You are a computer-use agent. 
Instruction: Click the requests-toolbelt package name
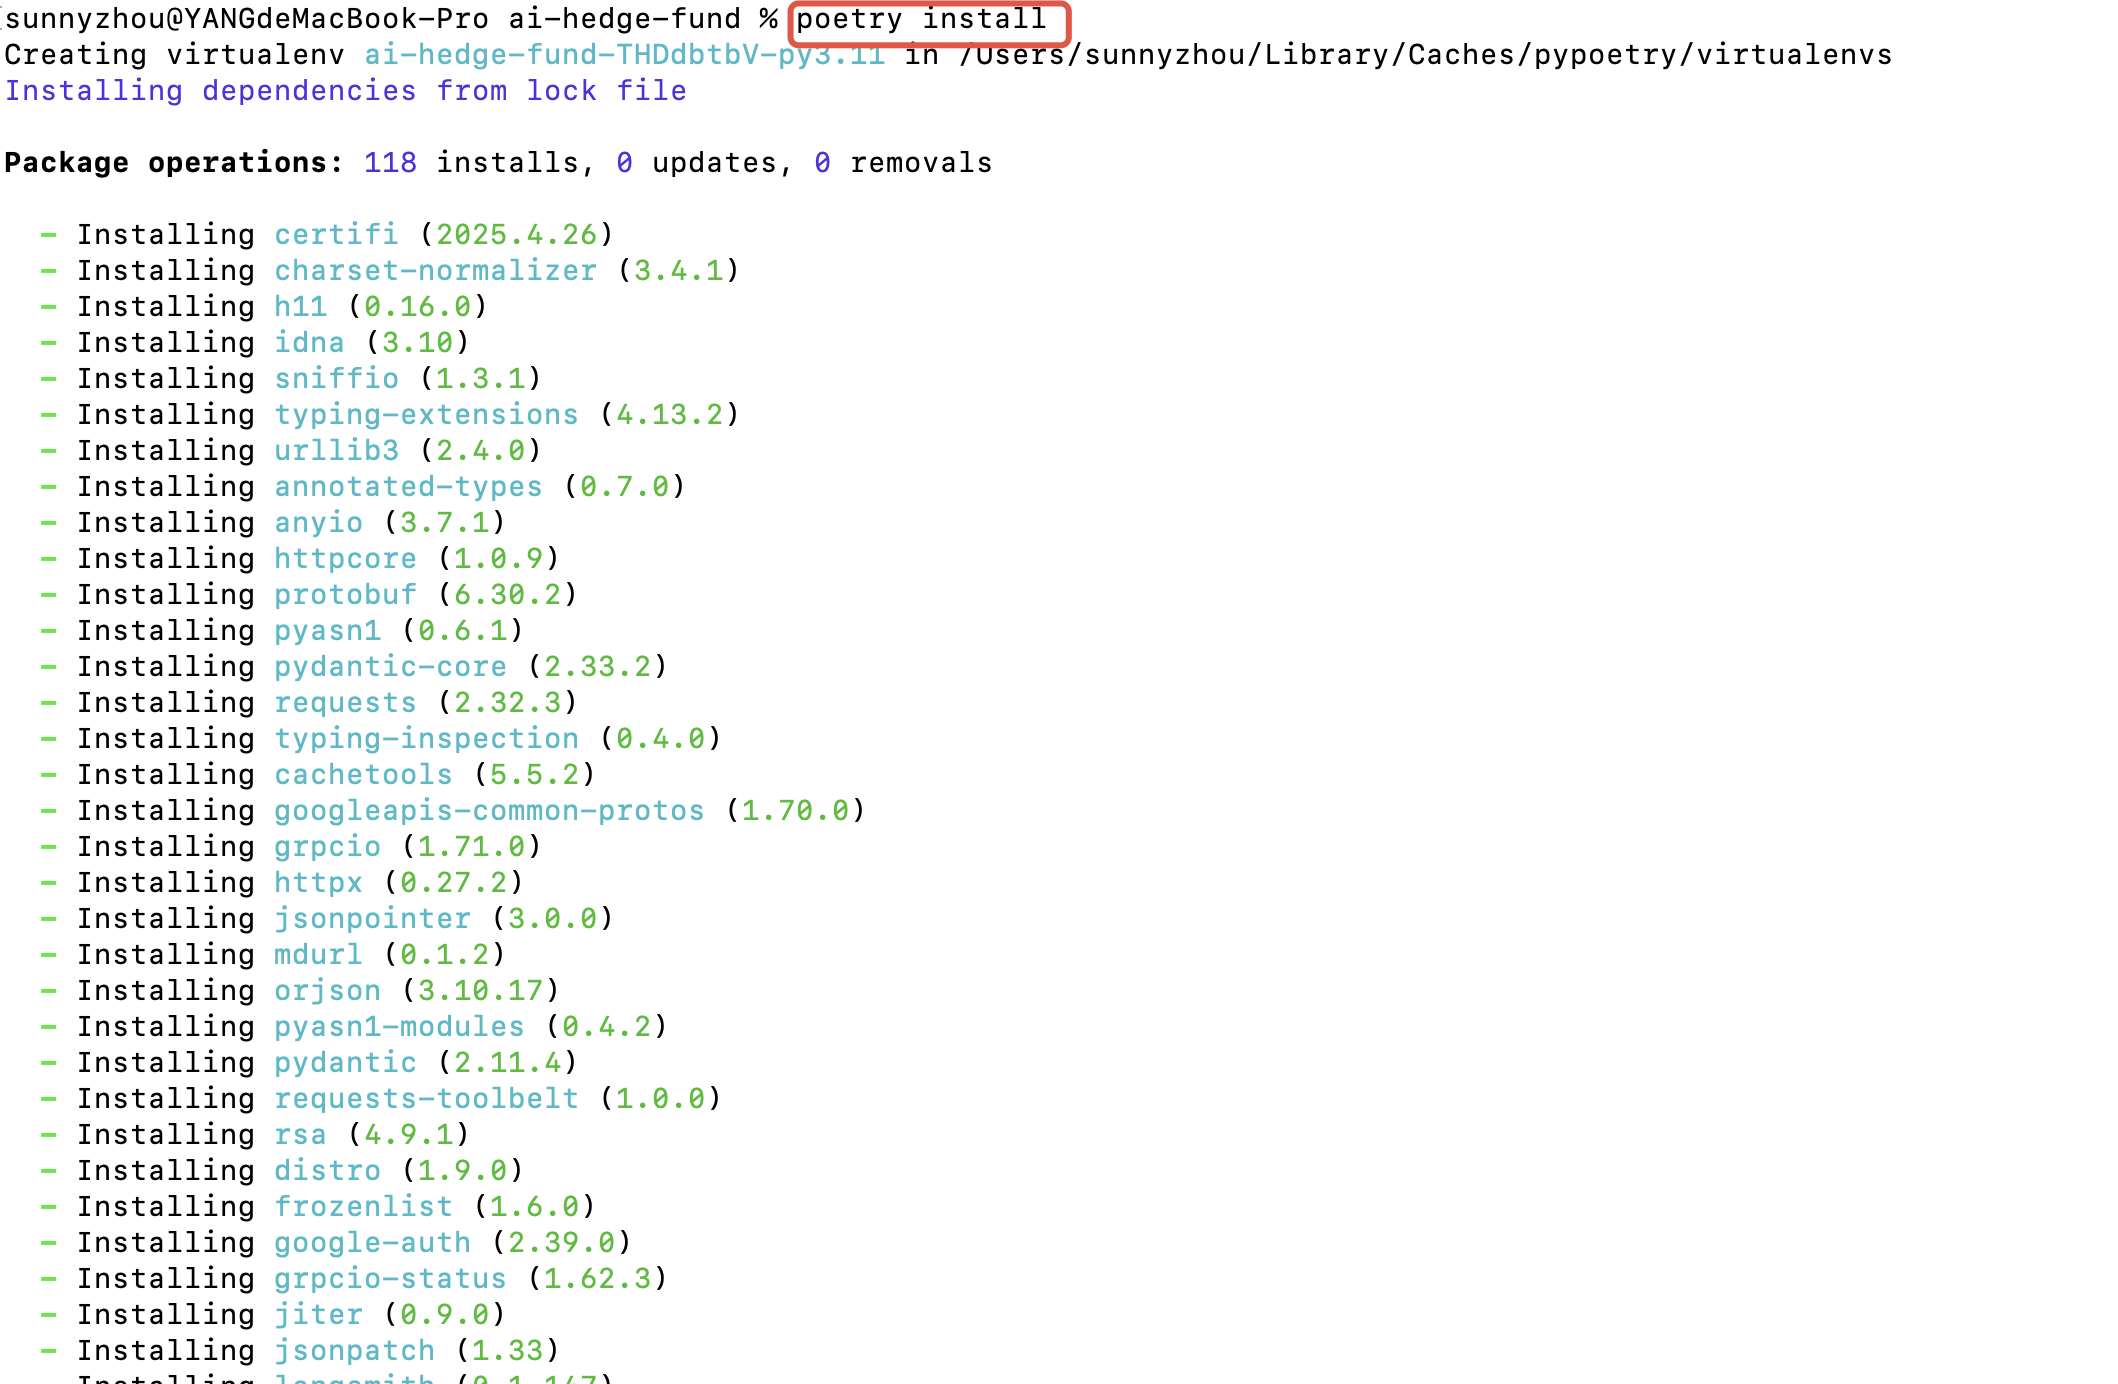[x=426, y=1099]
